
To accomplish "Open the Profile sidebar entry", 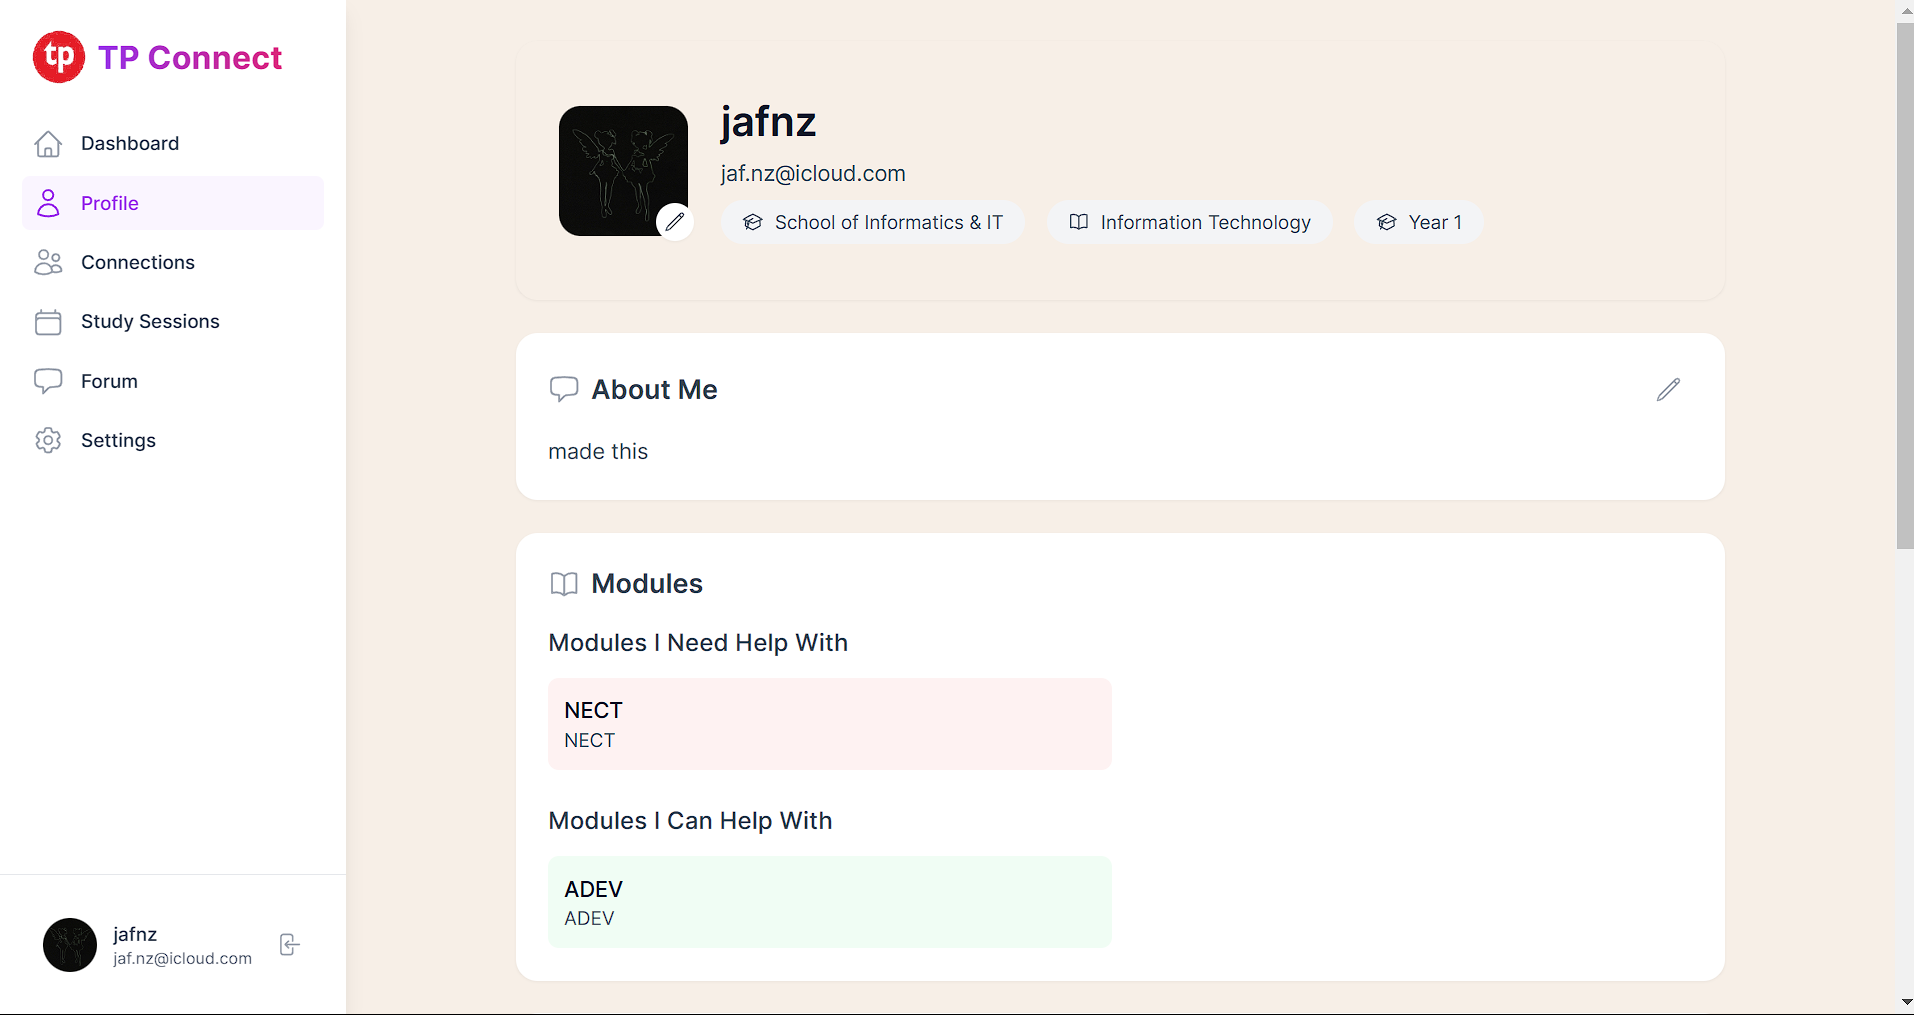I will coord(109,202).
